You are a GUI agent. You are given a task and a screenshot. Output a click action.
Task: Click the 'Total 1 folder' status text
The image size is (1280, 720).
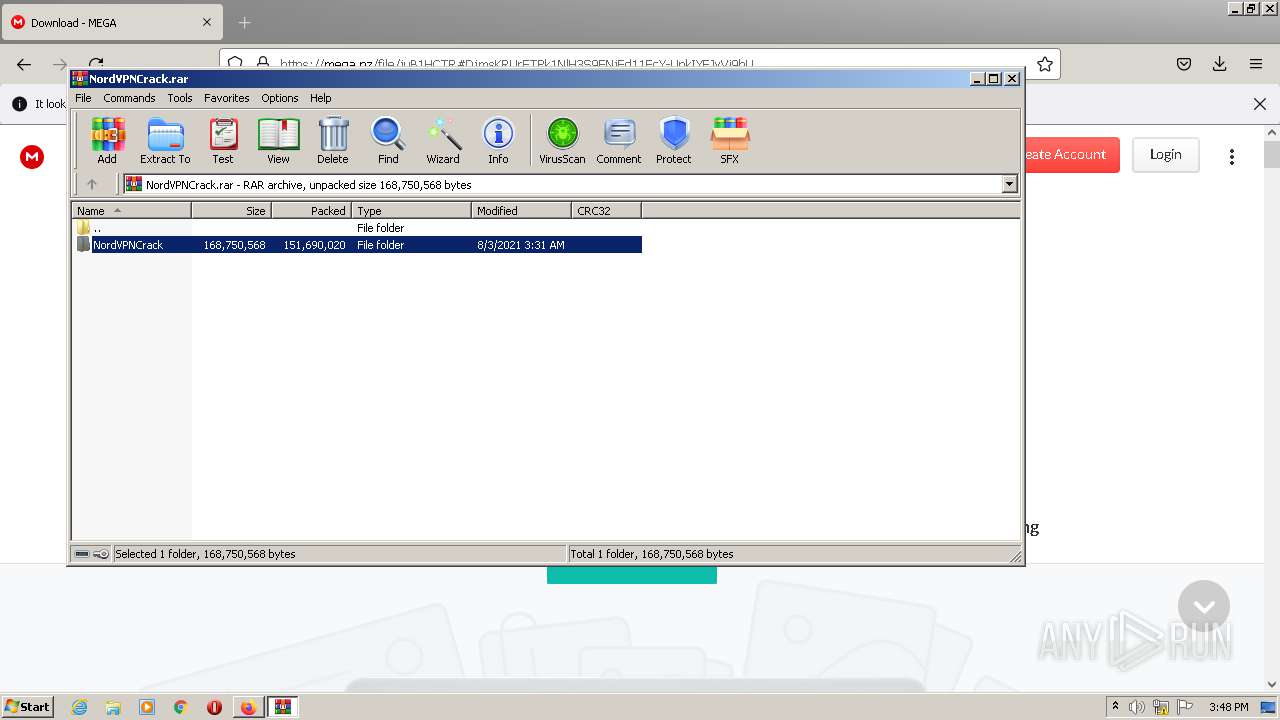[652, 554]
